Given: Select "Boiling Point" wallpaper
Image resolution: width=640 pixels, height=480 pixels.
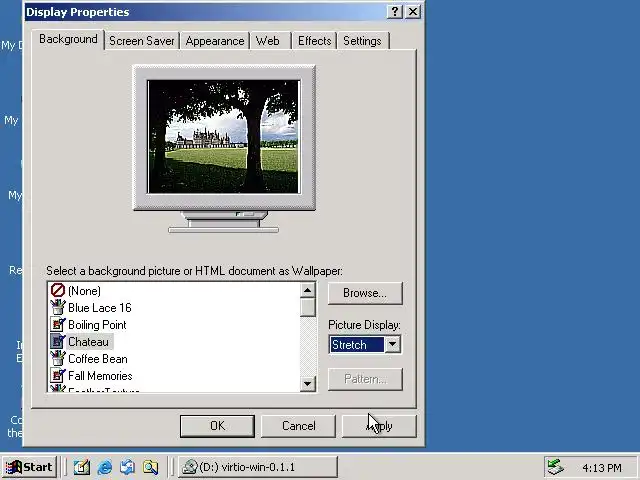Looking at the screenshot, I should click(x=97, y=324).
